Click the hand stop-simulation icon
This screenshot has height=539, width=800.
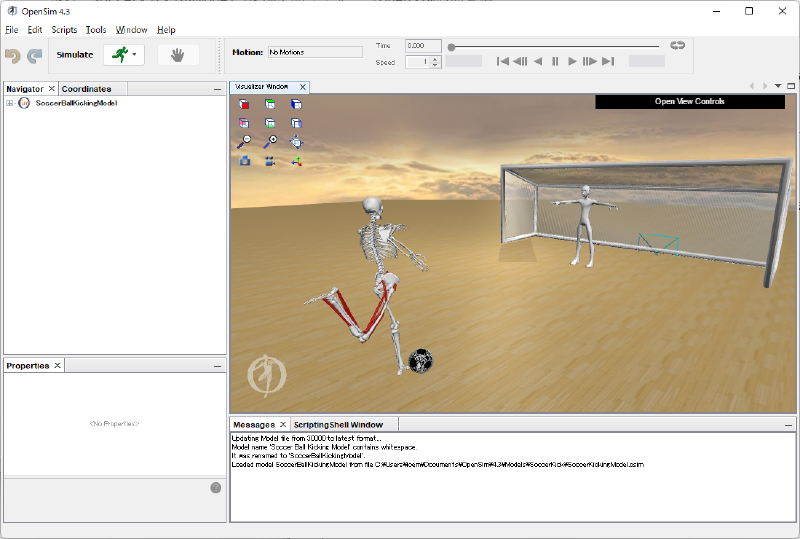[x=178, y=55]
